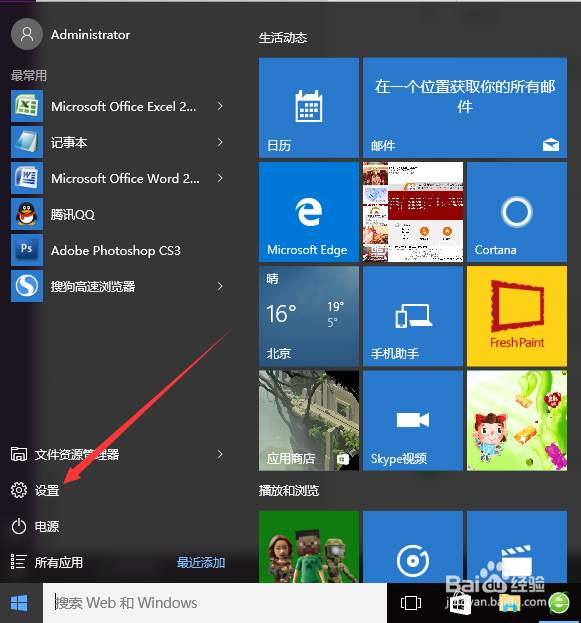Open the movies clapperboard tile
Image resolution: width=581 pixels, height=623 pixels.
pos(517,547)
